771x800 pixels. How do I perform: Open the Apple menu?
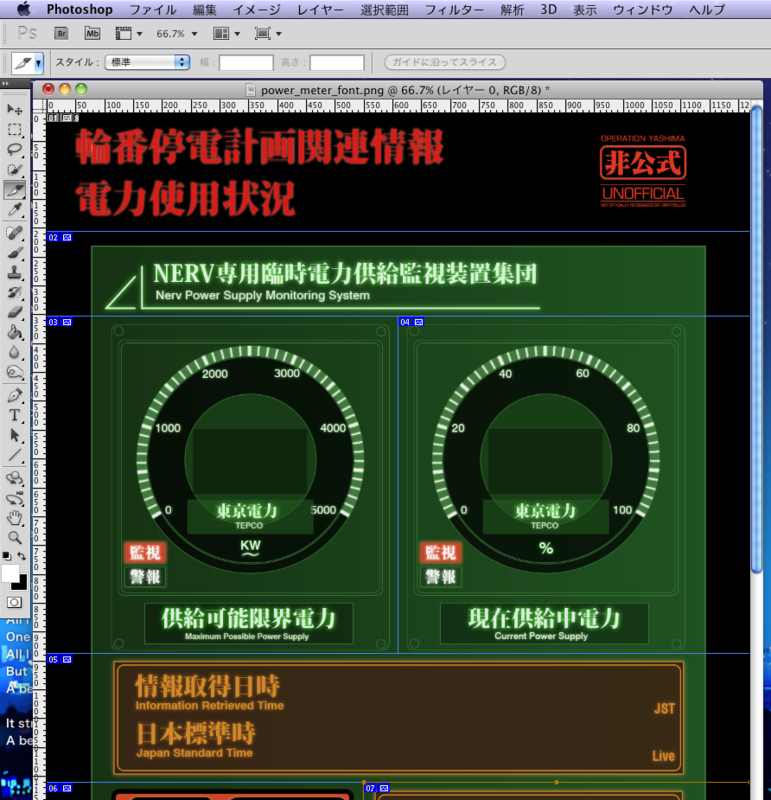pyautogui.click(x=23, y=9)
